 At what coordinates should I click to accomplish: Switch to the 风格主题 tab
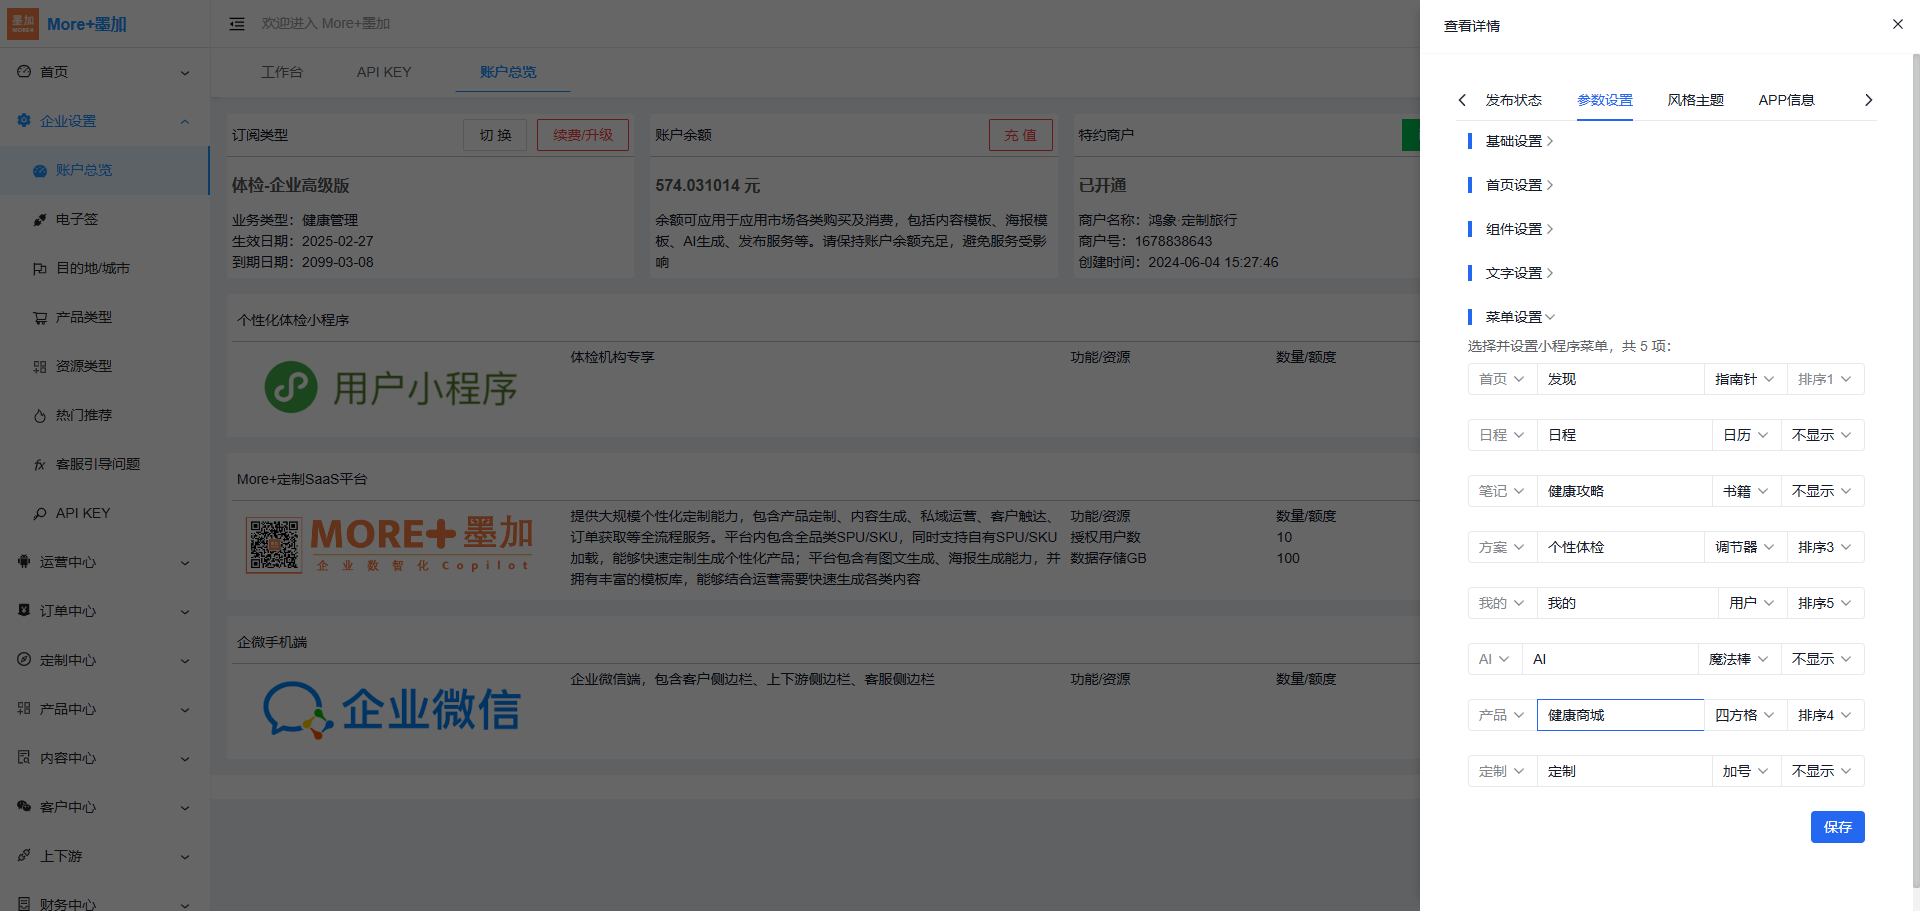1695,100
